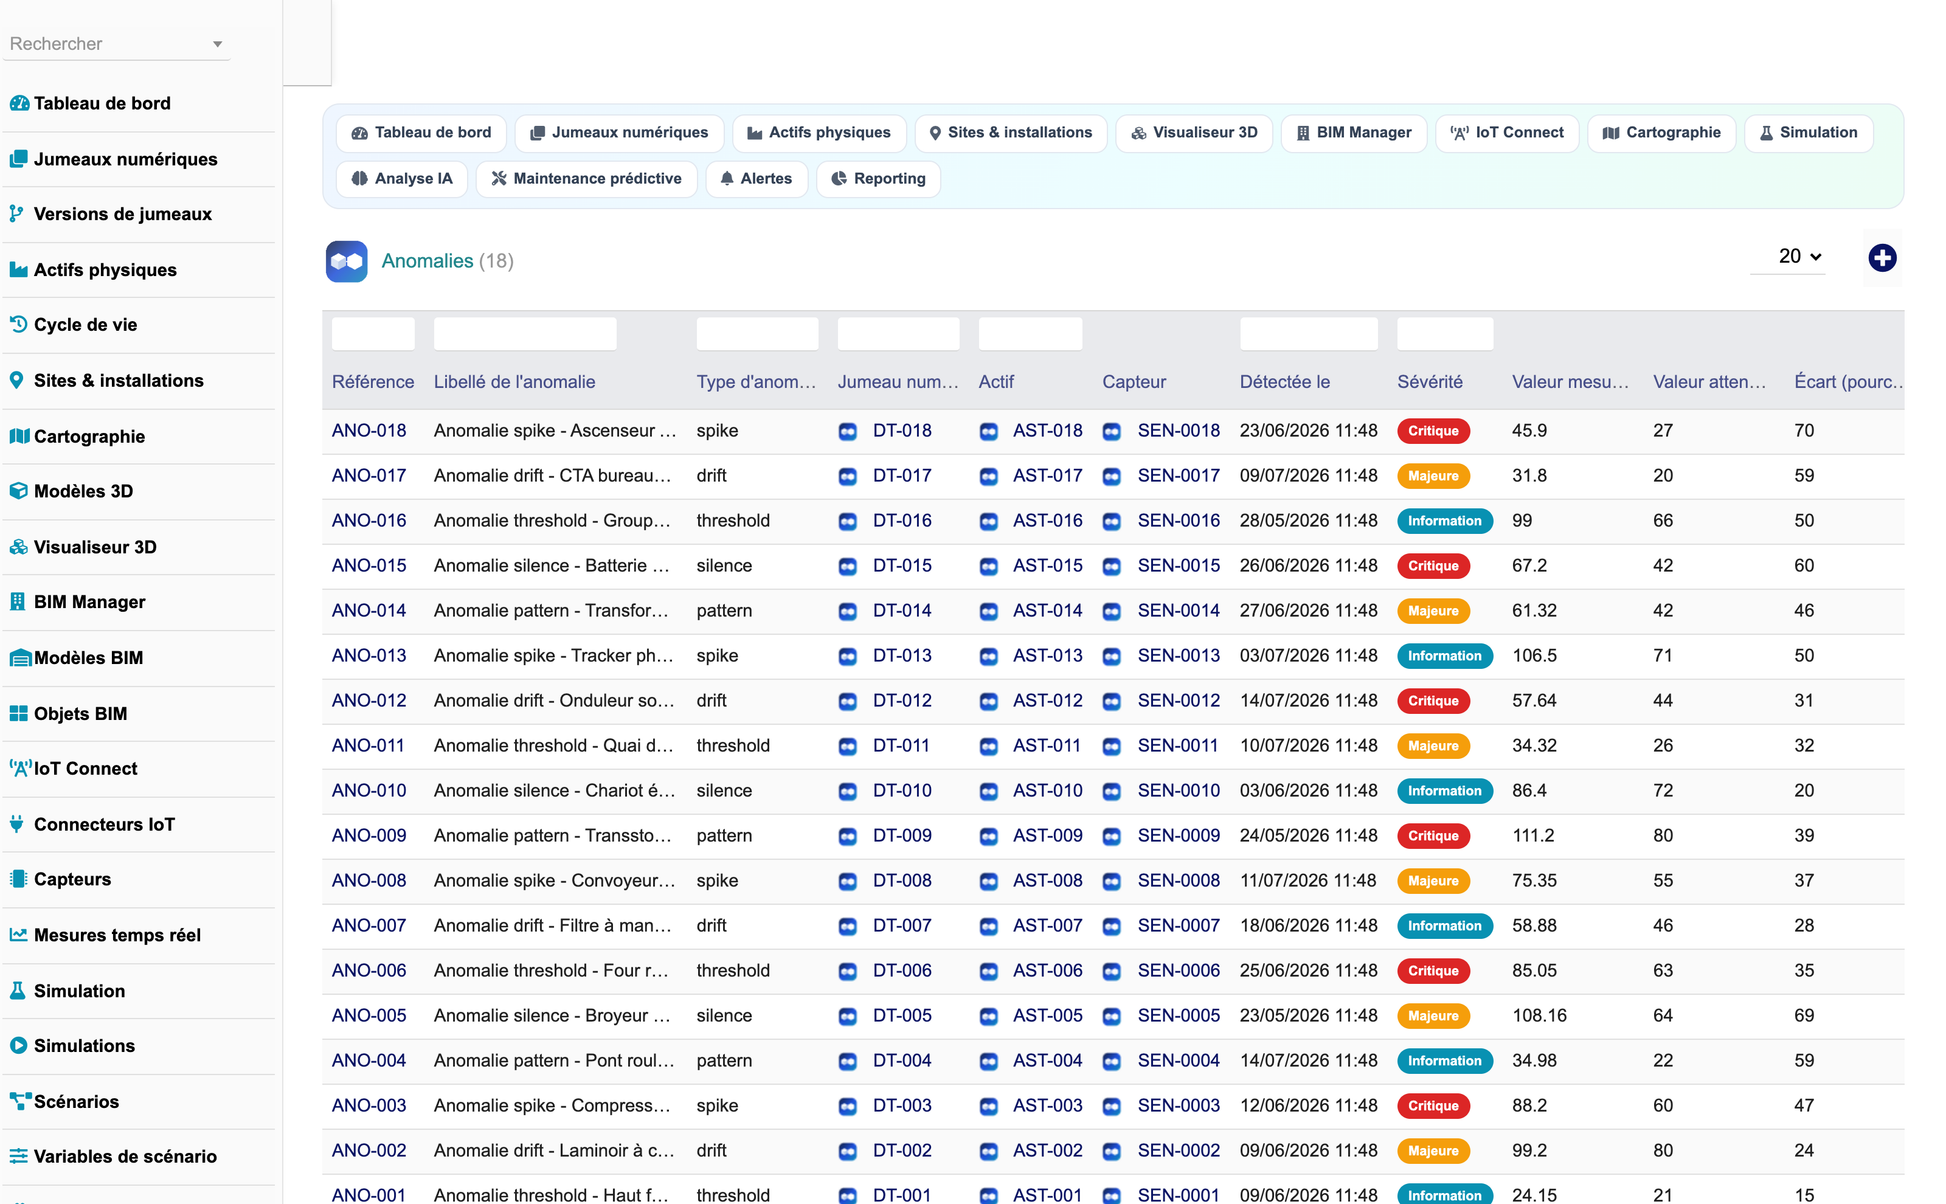The width and height of the screenshot is (1946, 1204).
Task: Click the Variables de scénario sliders icon
Action: [x=19, y=1156]
